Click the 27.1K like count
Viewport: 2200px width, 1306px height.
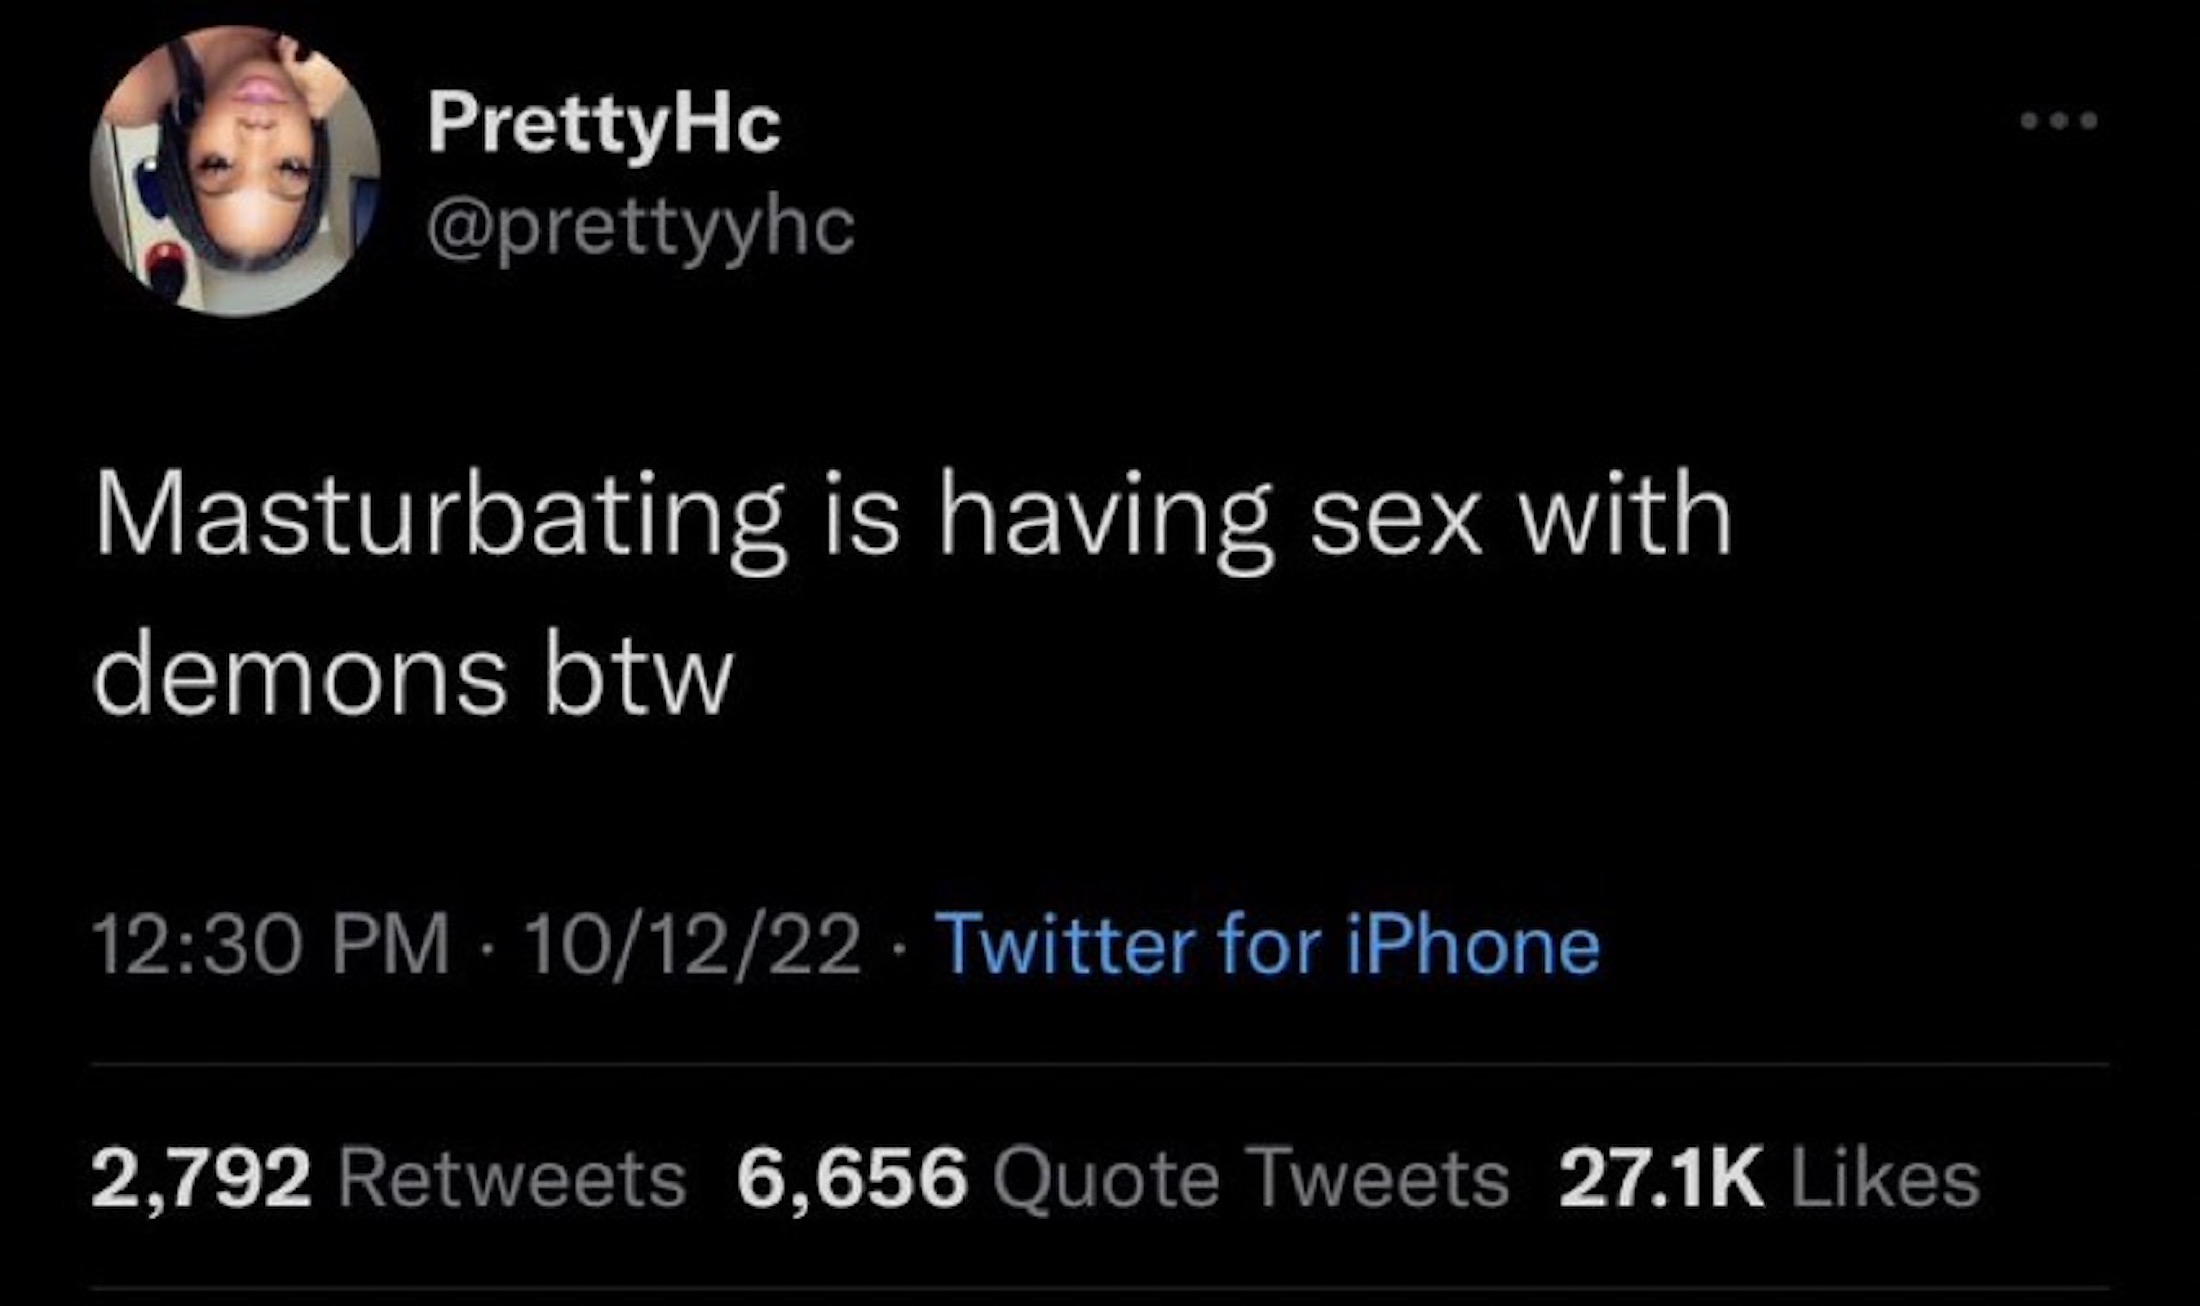(1661, 1178)
